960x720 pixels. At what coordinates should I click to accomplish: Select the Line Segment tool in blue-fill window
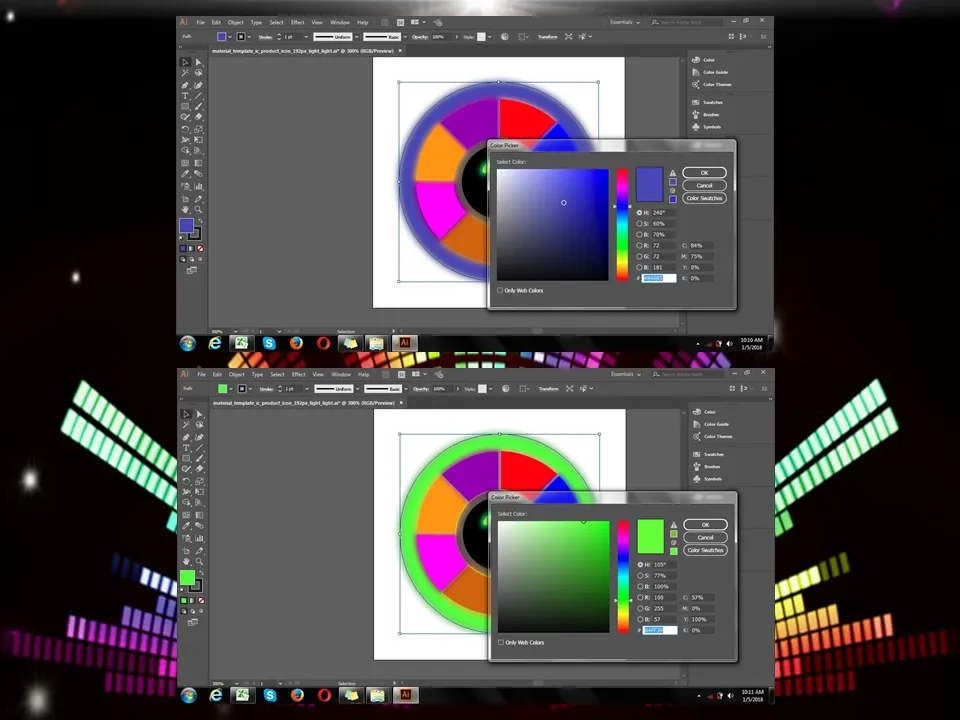198,96
